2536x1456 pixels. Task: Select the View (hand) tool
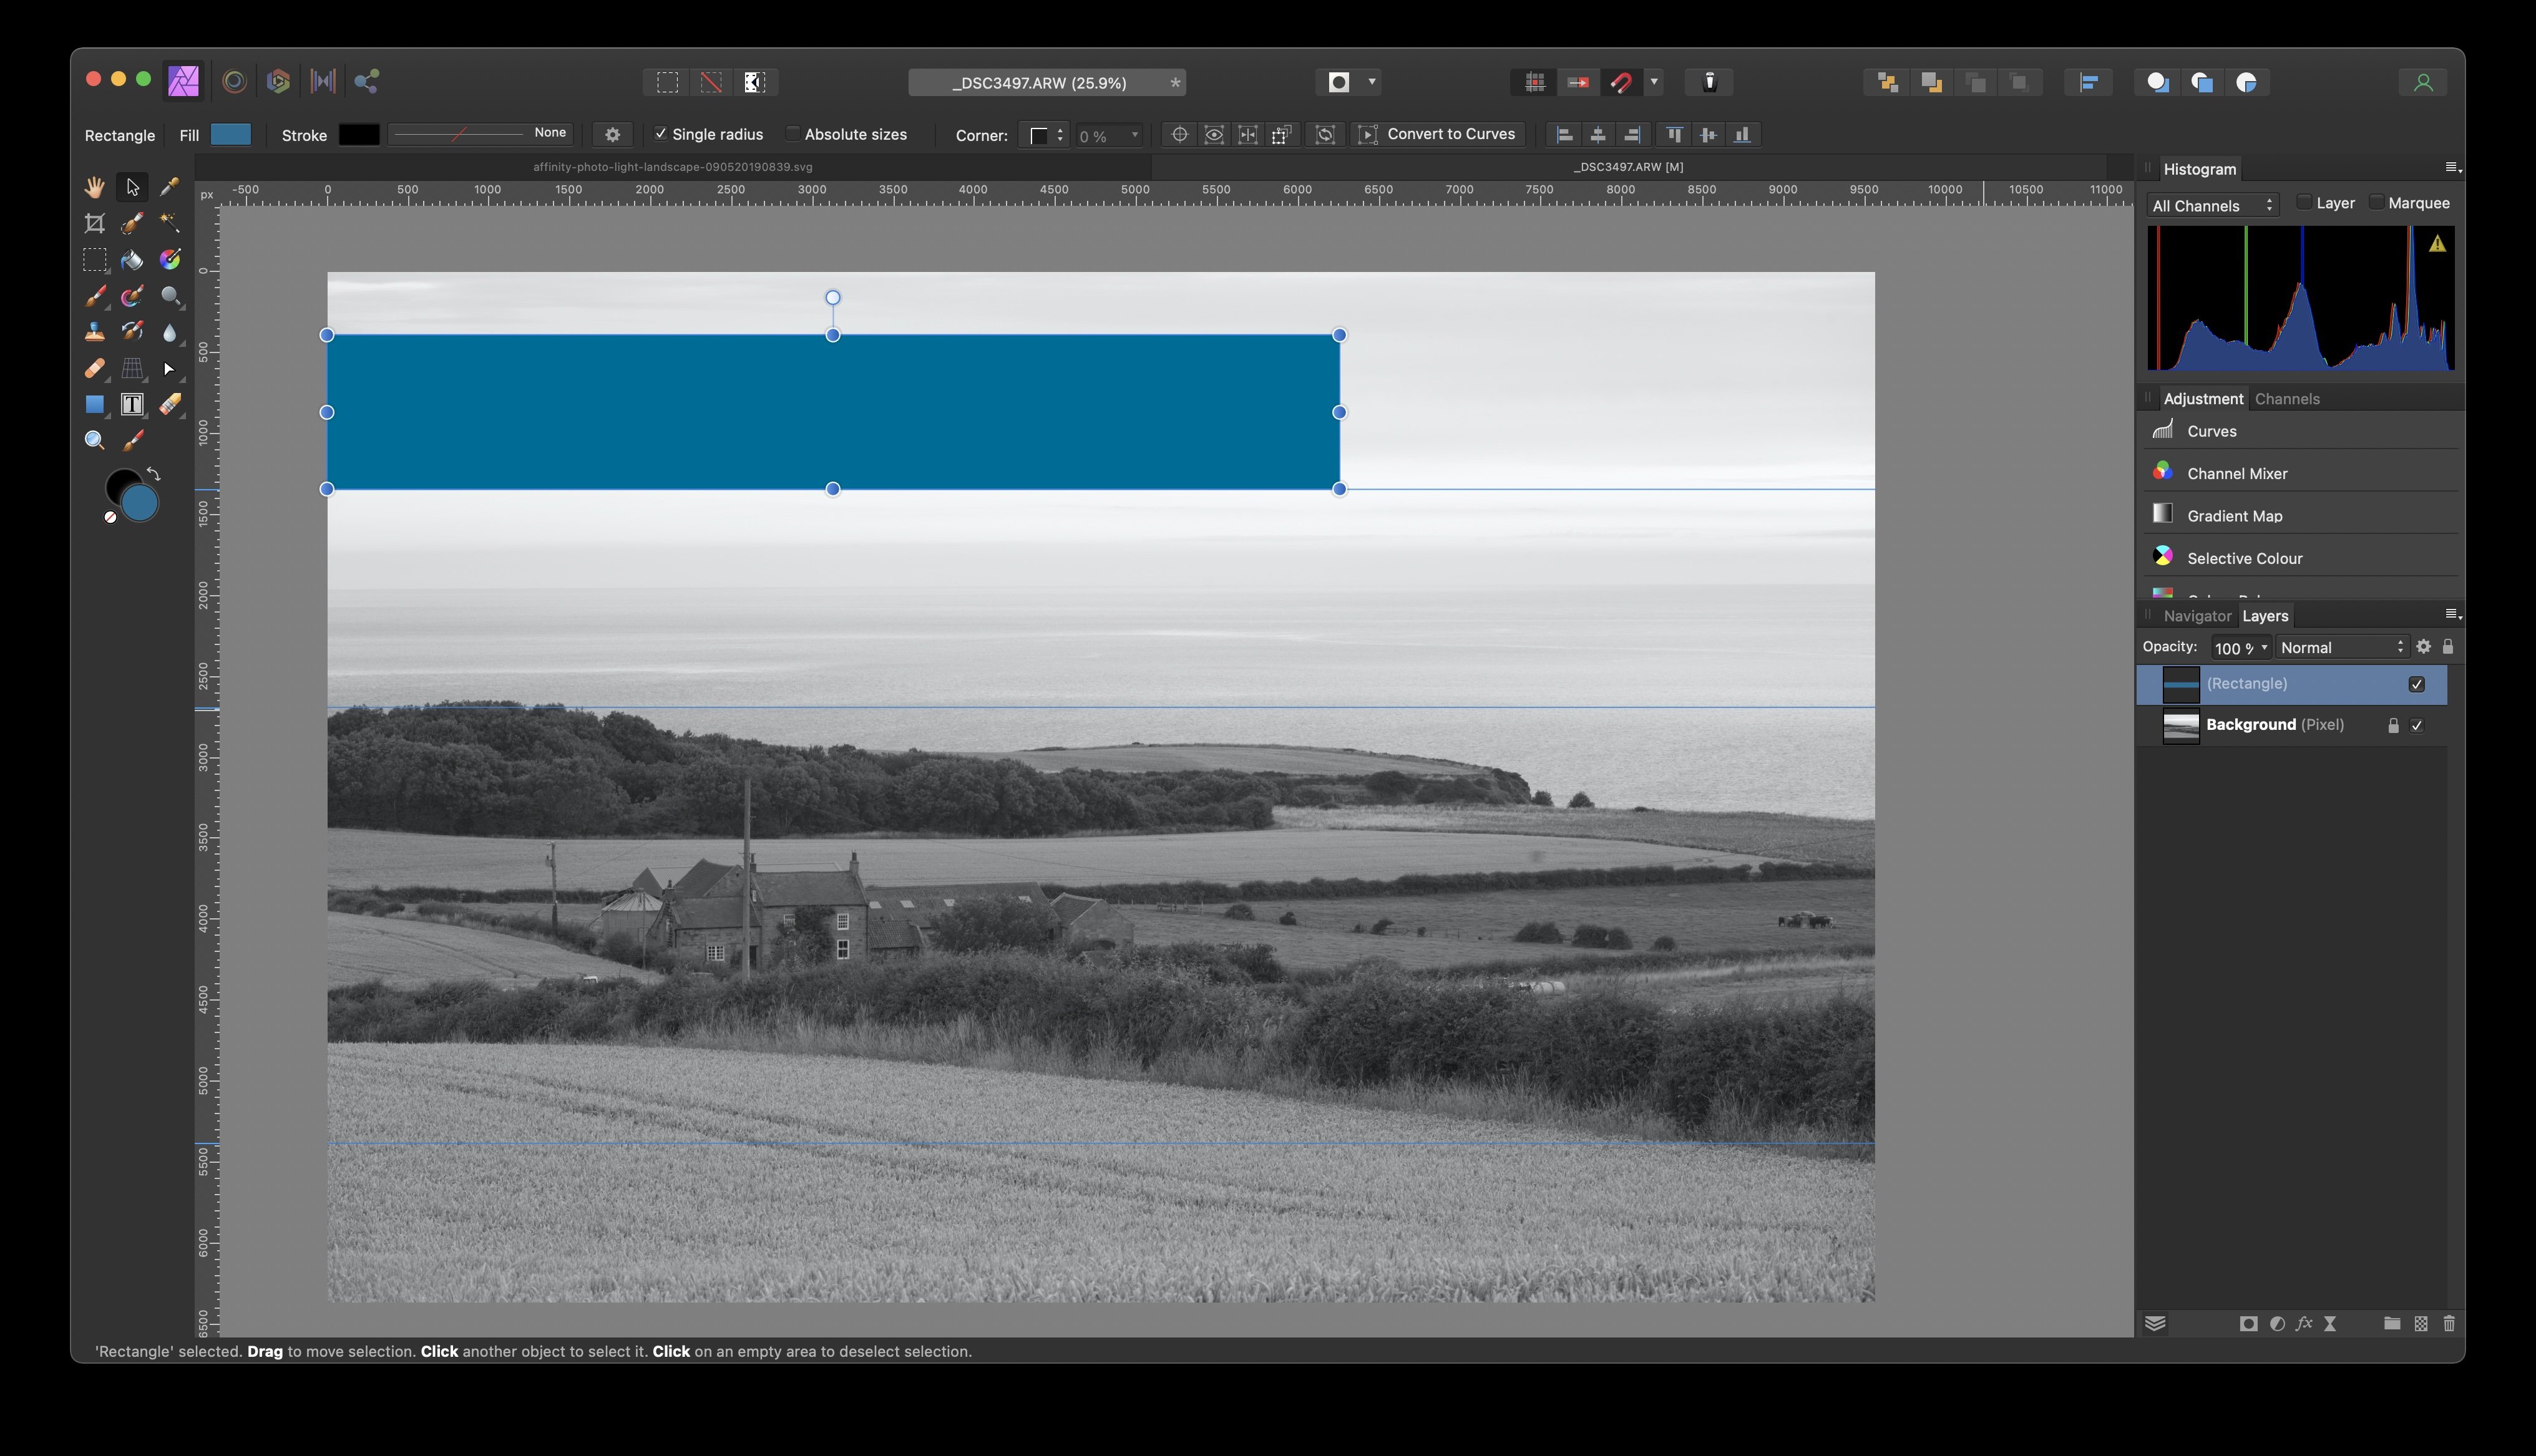[94, 187]
